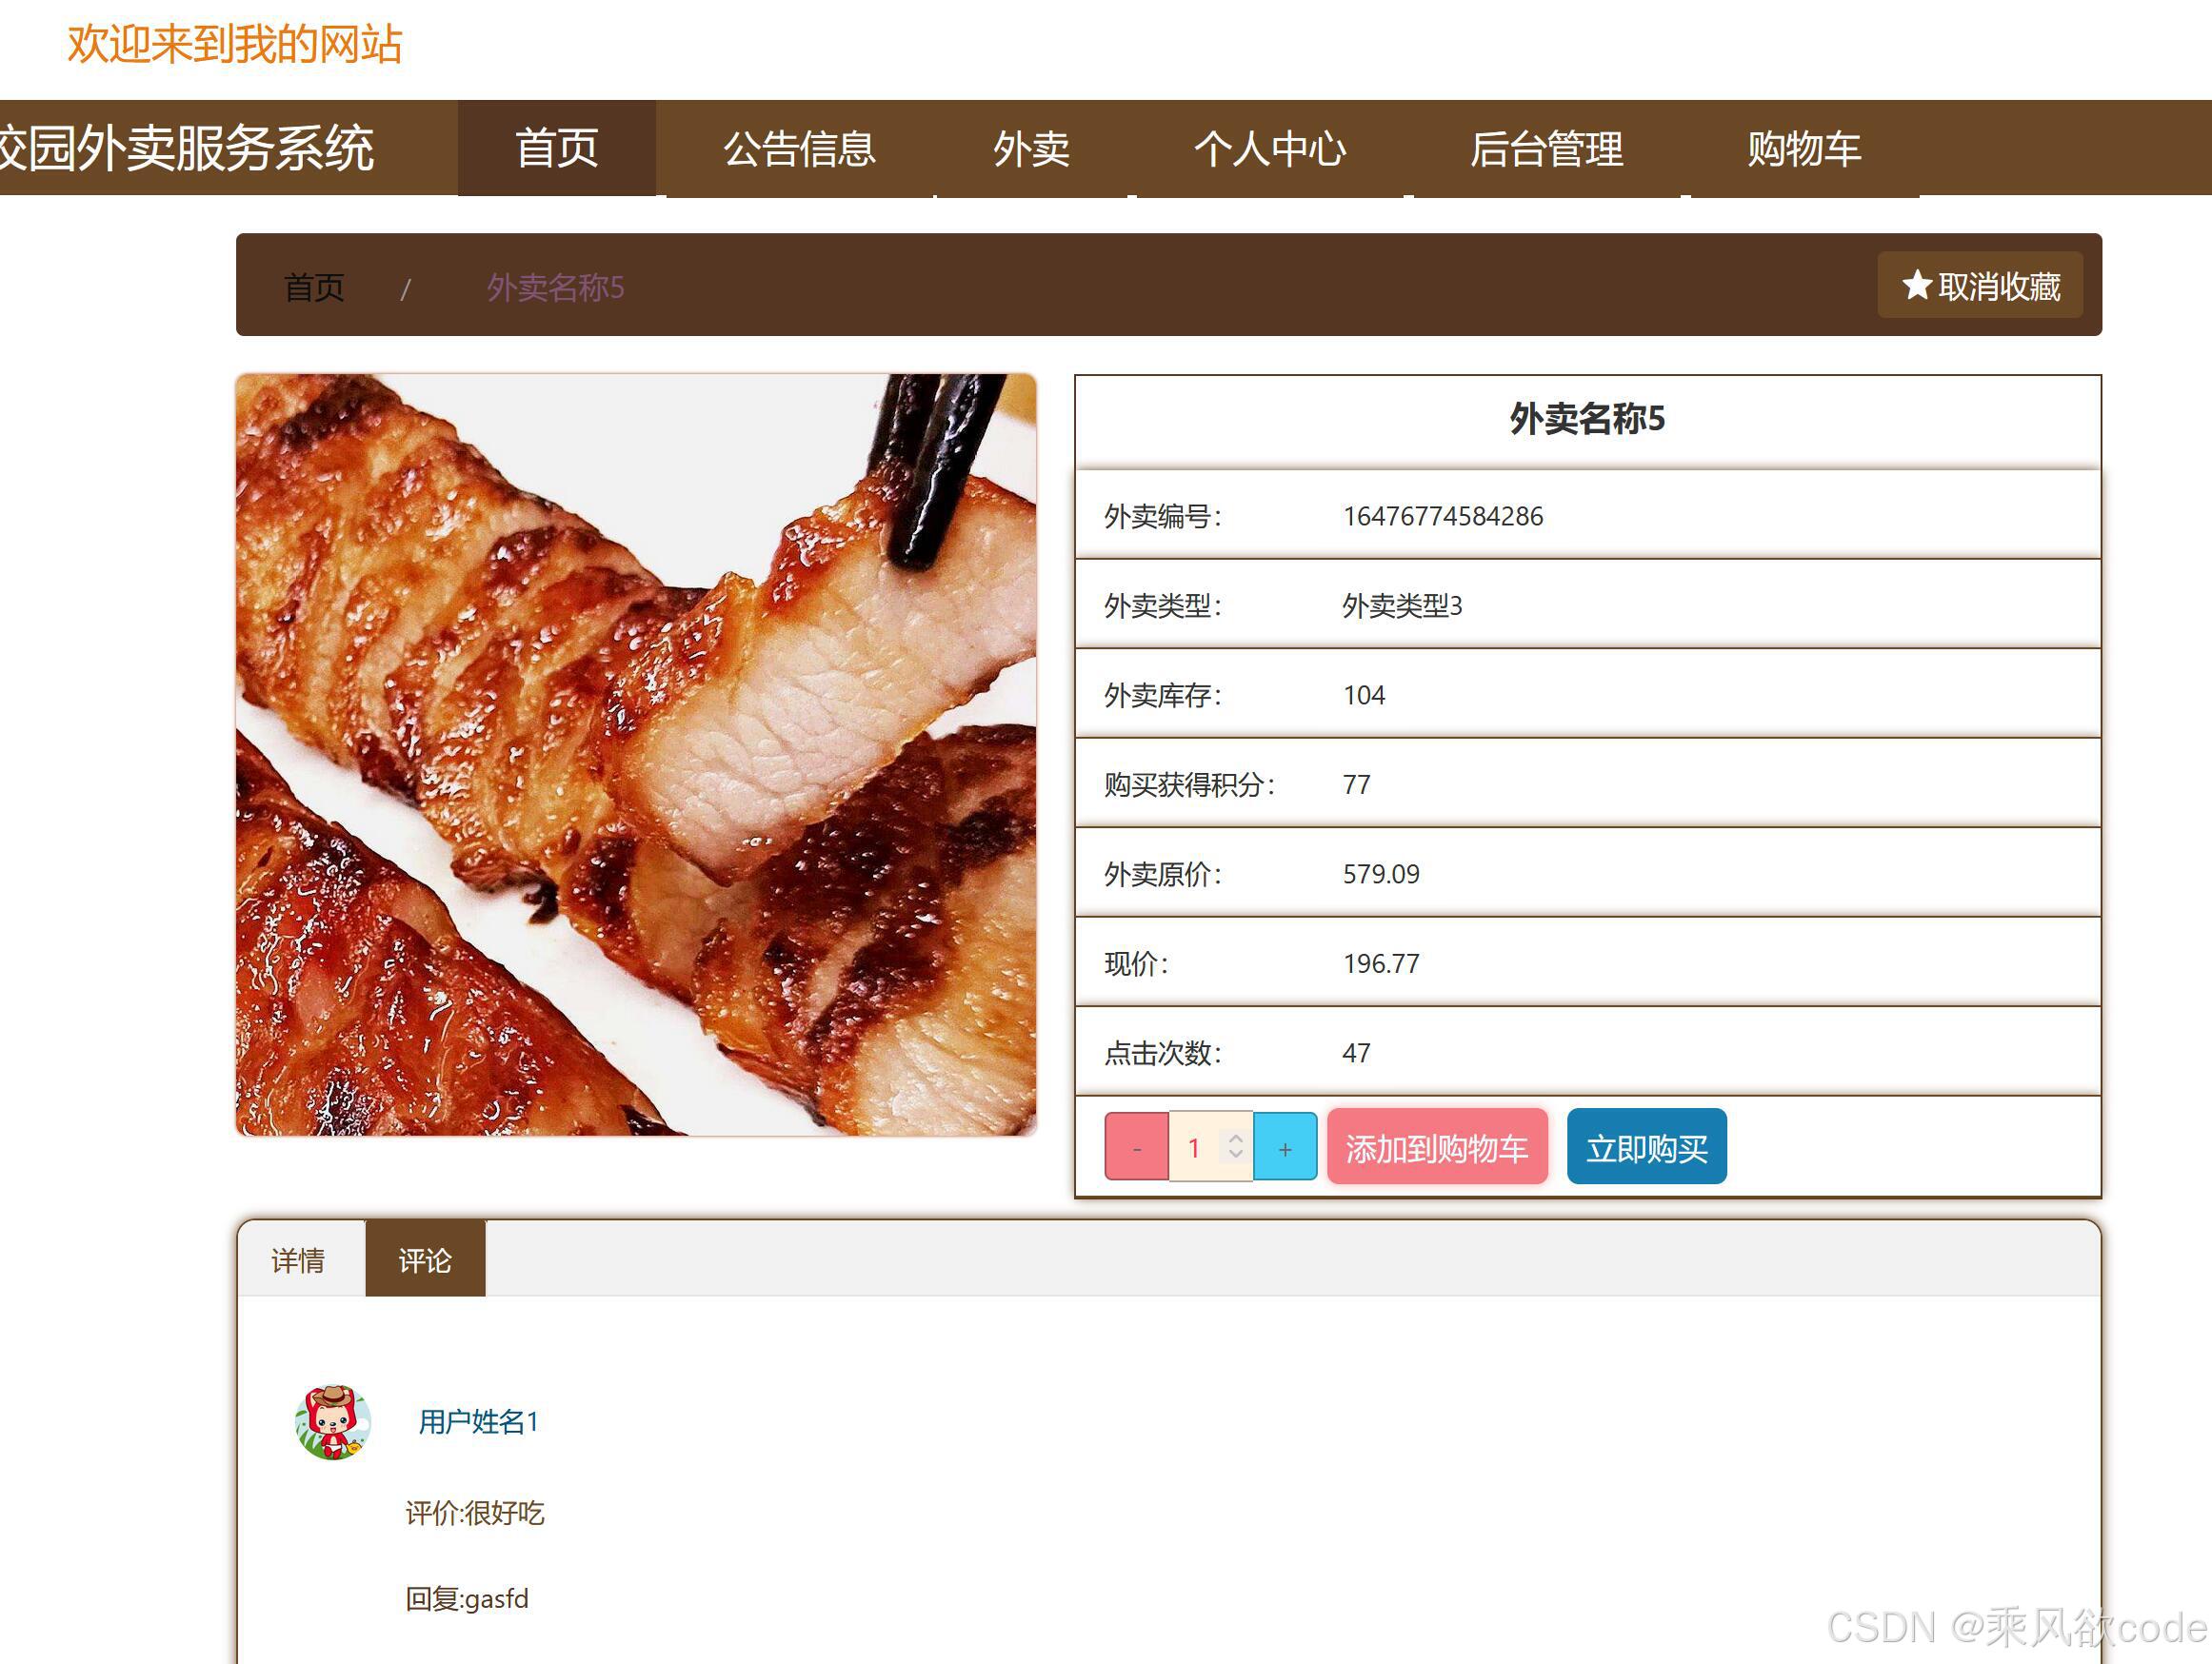Switch to the 详情 tab
This screenshot has height=1664, width=2212.
298,1260
